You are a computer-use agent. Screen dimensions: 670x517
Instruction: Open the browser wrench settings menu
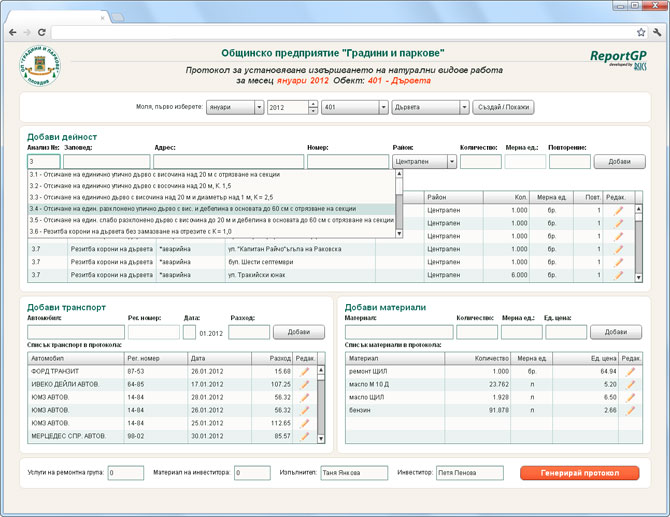coord(657,32)
